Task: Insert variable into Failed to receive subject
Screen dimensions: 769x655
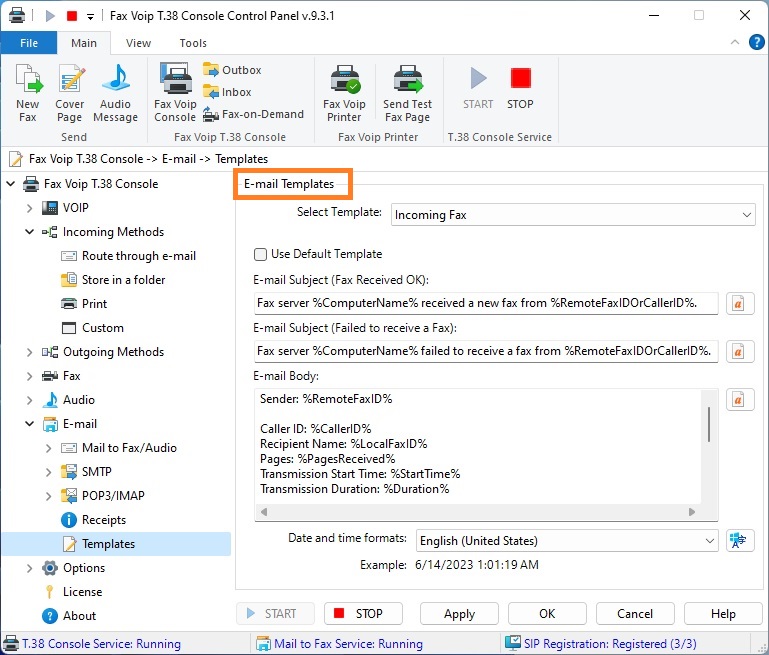Action: tap(740, 352)
